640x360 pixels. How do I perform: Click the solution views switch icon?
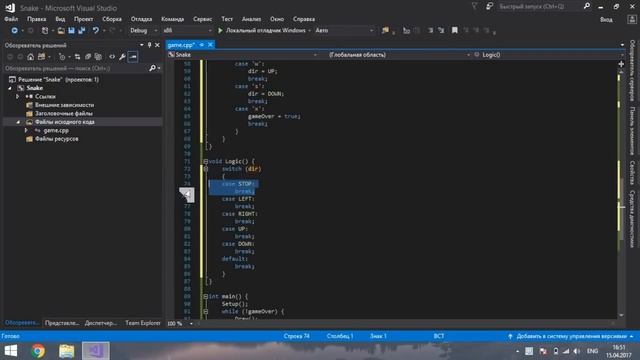(x=41, y=57)
